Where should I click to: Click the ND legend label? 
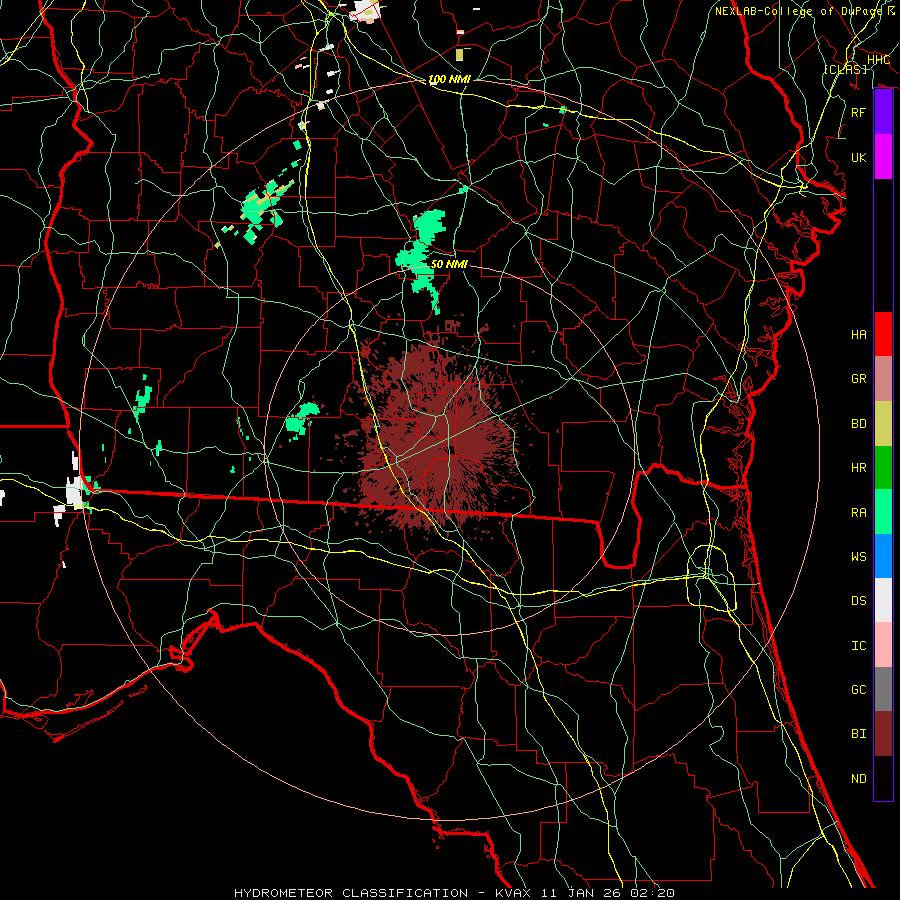[x=859, y=779]
